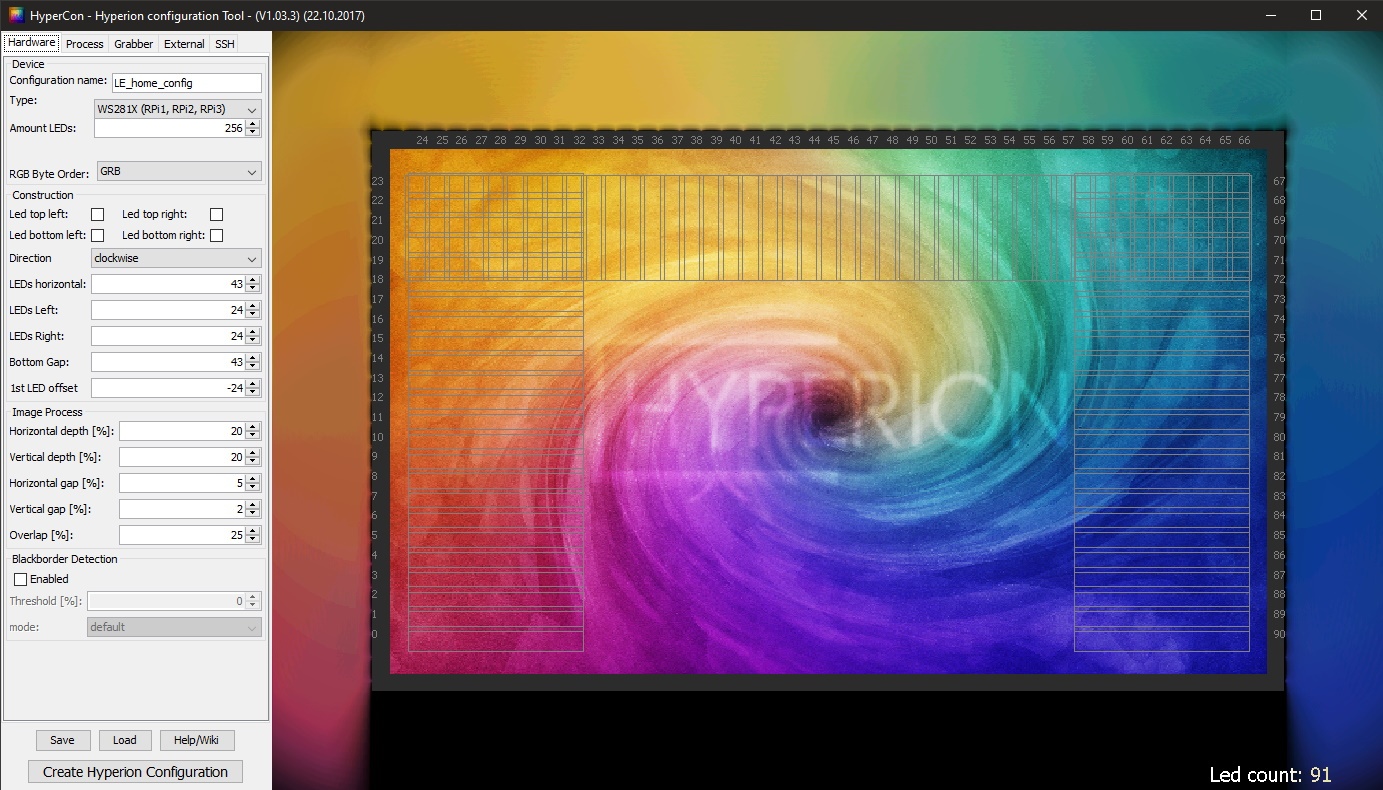Decrement LEDs horizontal using down arrow
1383x790 pixels.
[253, 289]
